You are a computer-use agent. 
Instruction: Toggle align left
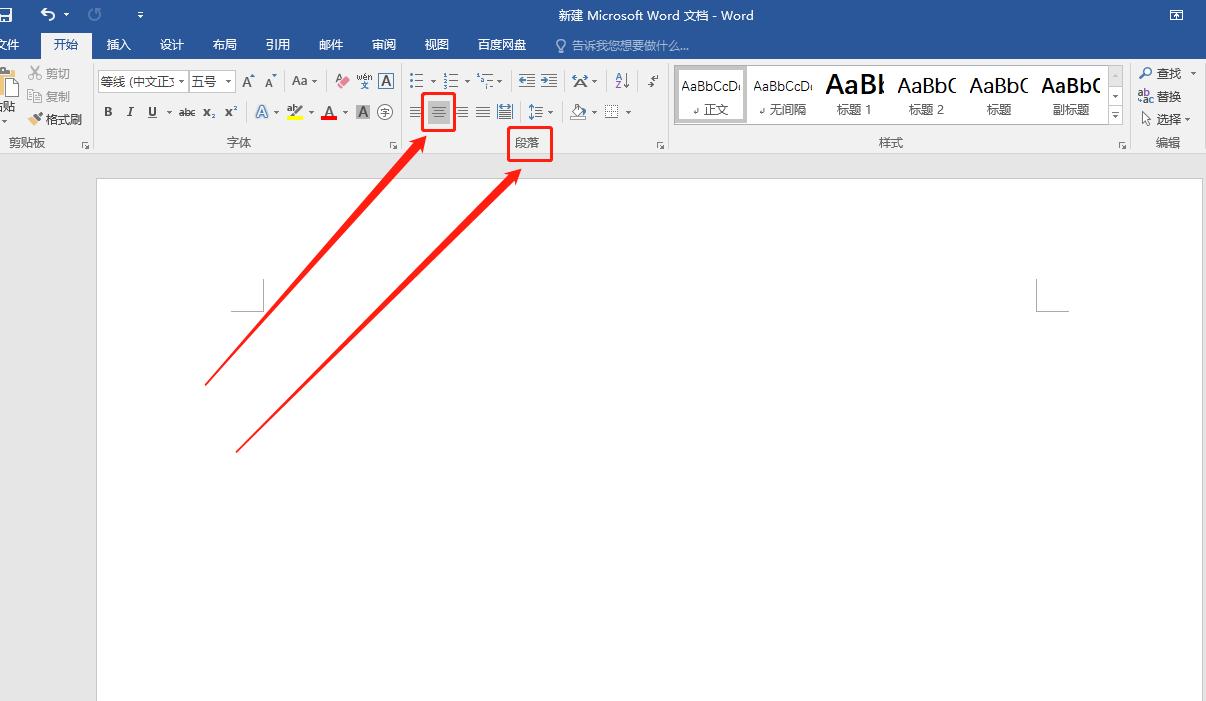tap(416, 112)
